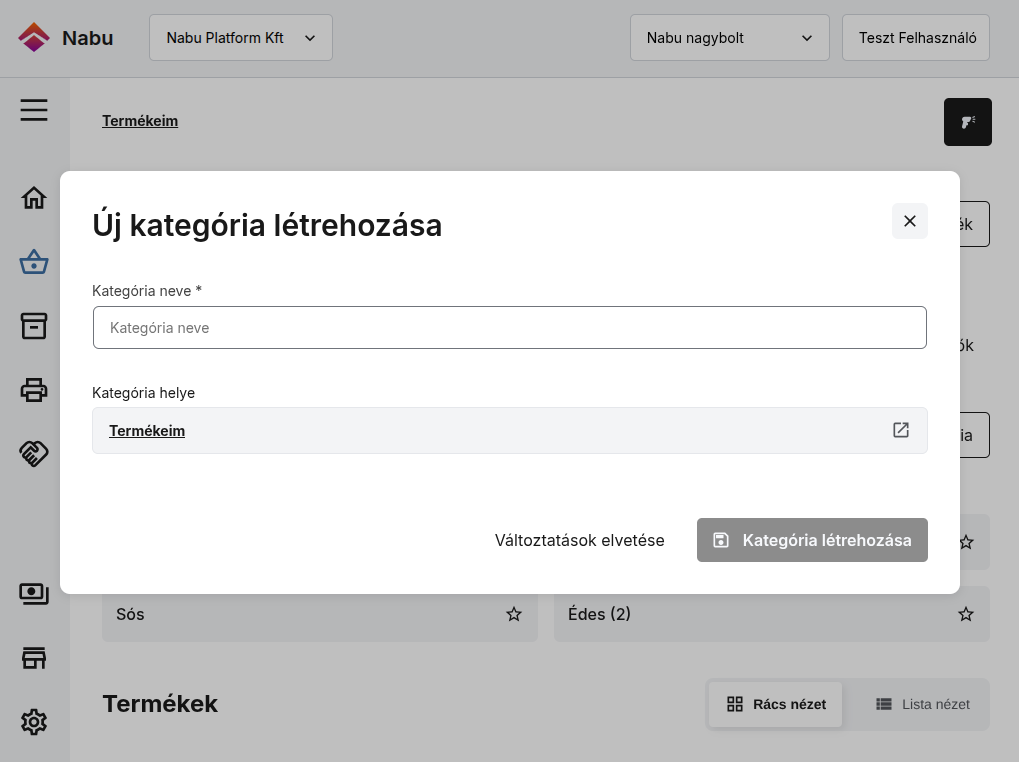Screen dimensions: 1019x762
Task: Open the hamburger menu in sidebar
Action: pos(34,110)
